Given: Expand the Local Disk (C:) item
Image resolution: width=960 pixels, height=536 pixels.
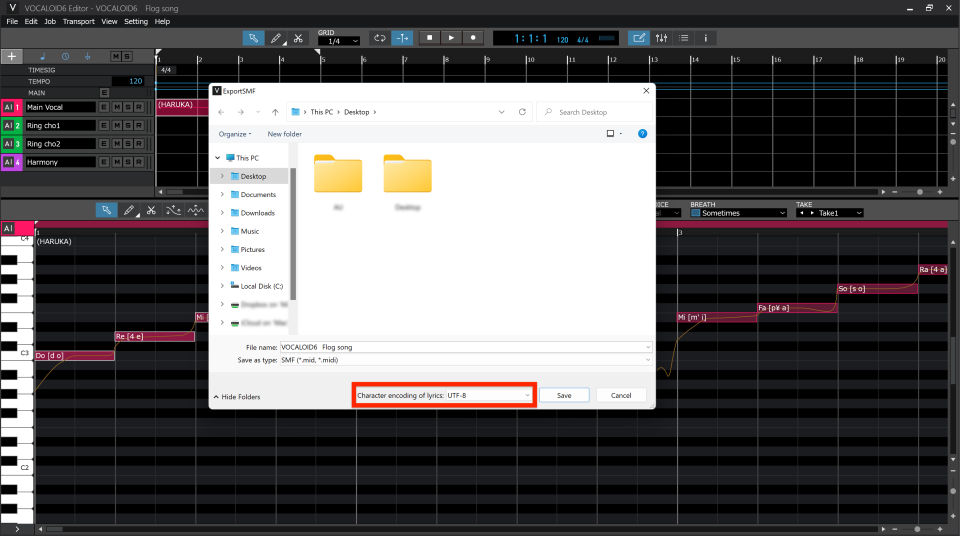Looking at the screenshot, I should tap(222, 287).
